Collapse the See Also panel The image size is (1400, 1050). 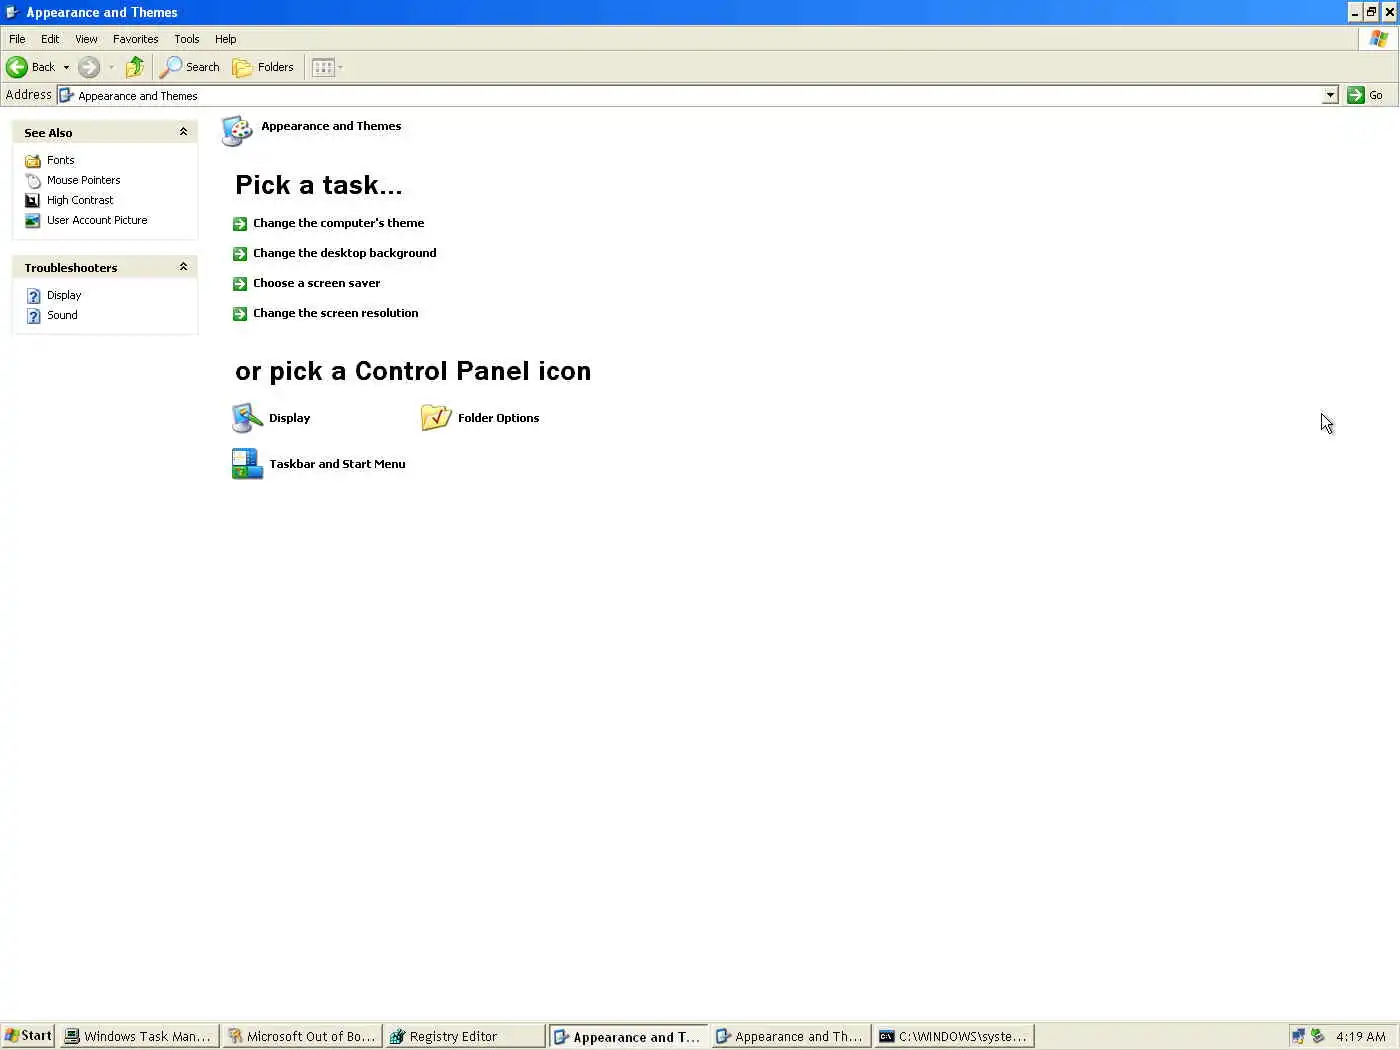point(183,132)
